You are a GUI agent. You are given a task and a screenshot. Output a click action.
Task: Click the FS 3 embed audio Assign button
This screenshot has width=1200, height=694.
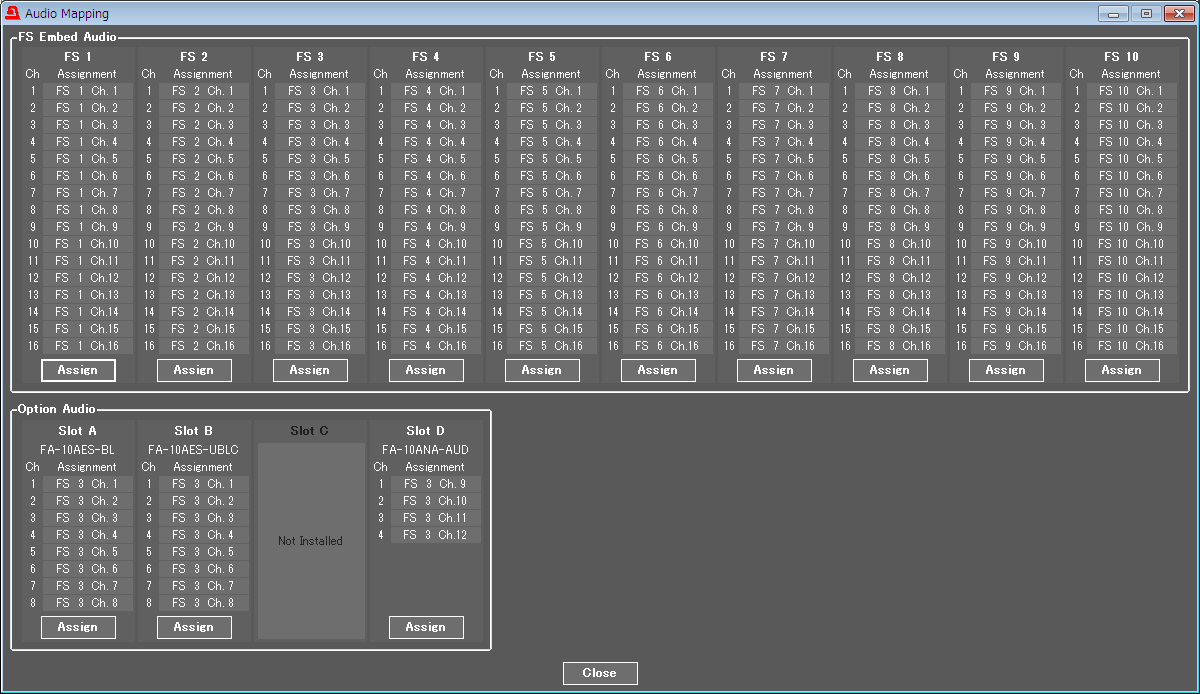[x=310, y=370]
